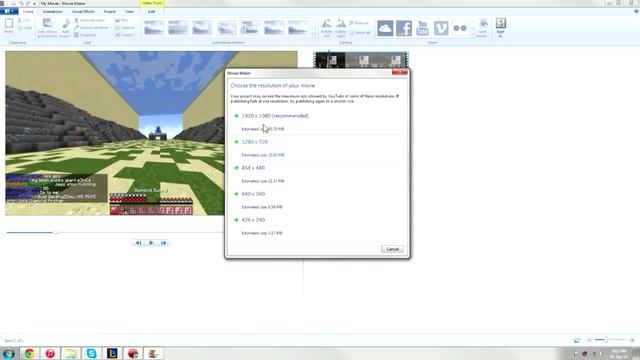Click the Cut command in the ribbon
This screenshot has height=360, width=640.
pos(23,20)
